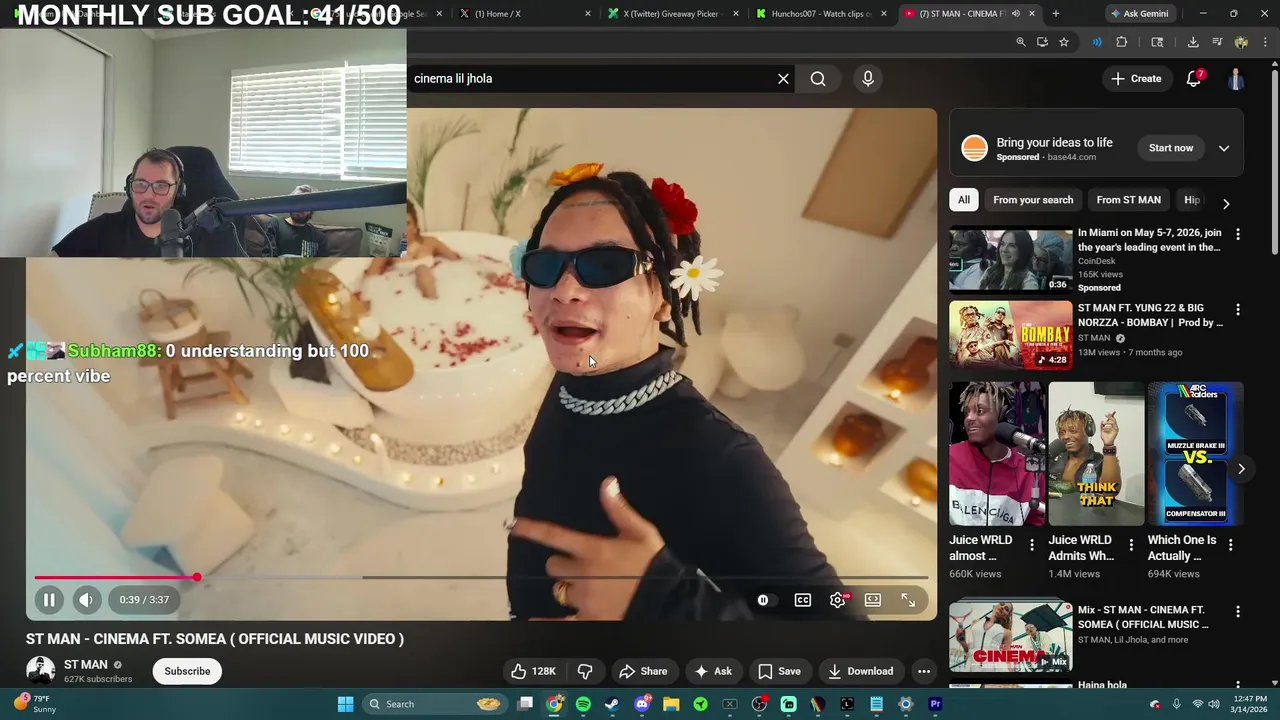The image size is (1280, 720).
Task: Click taskbar volume speaker icon
Action: click(x=1214, y=704)
